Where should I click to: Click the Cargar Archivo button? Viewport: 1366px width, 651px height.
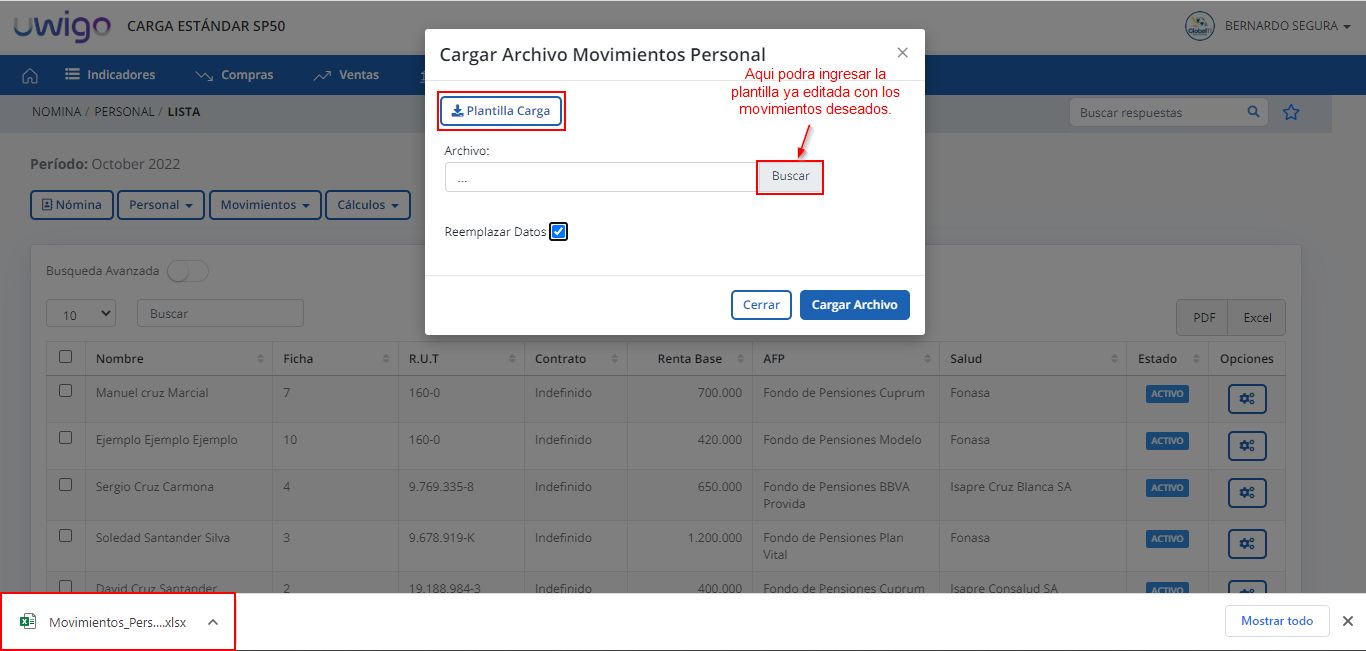pyautogui.click(x=854, y=305)
